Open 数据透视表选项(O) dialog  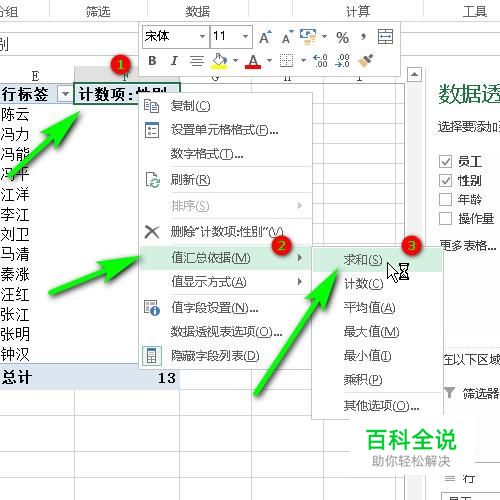[225, 332]
